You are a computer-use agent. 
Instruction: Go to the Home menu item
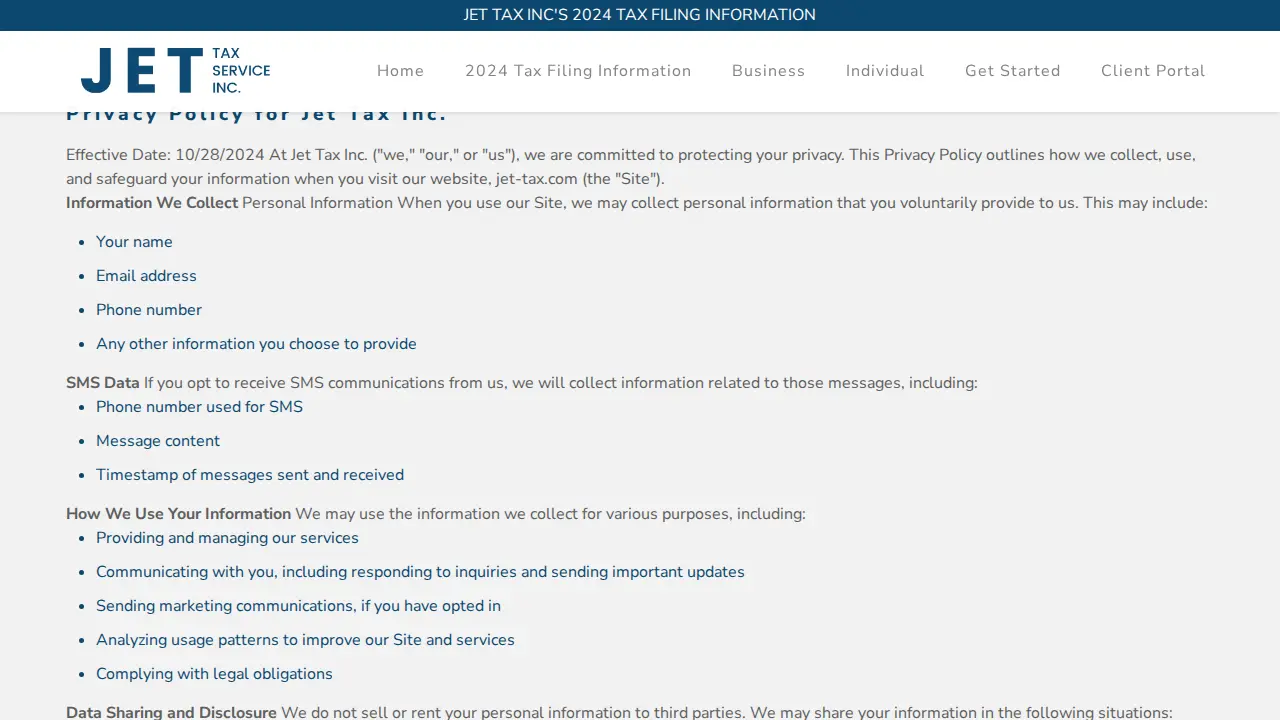(400, 71)
